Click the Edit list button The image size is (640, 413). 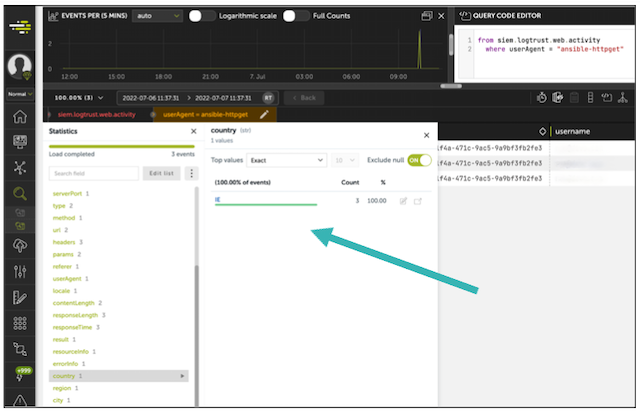pyautogui.click(x=160, y=173)
